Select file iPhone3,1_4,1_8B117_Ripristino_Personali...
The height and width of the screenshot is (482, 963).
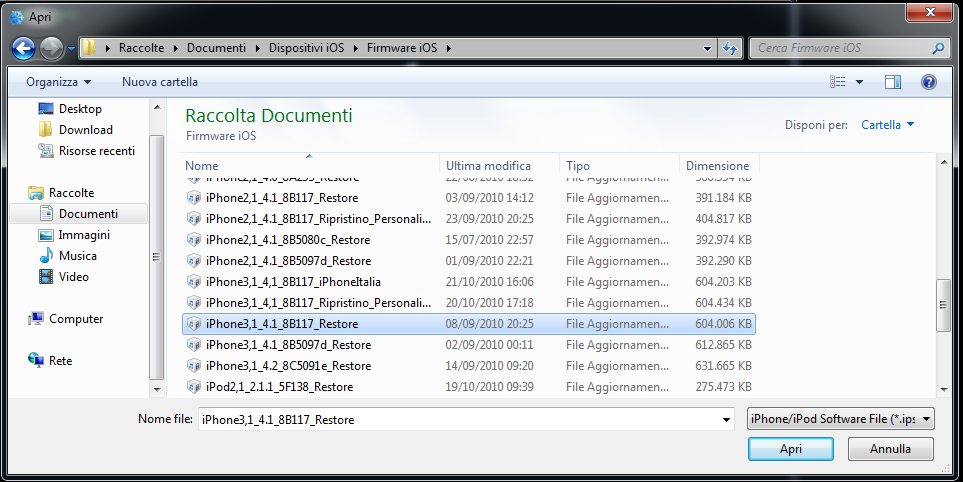click(x=469, y=303)
